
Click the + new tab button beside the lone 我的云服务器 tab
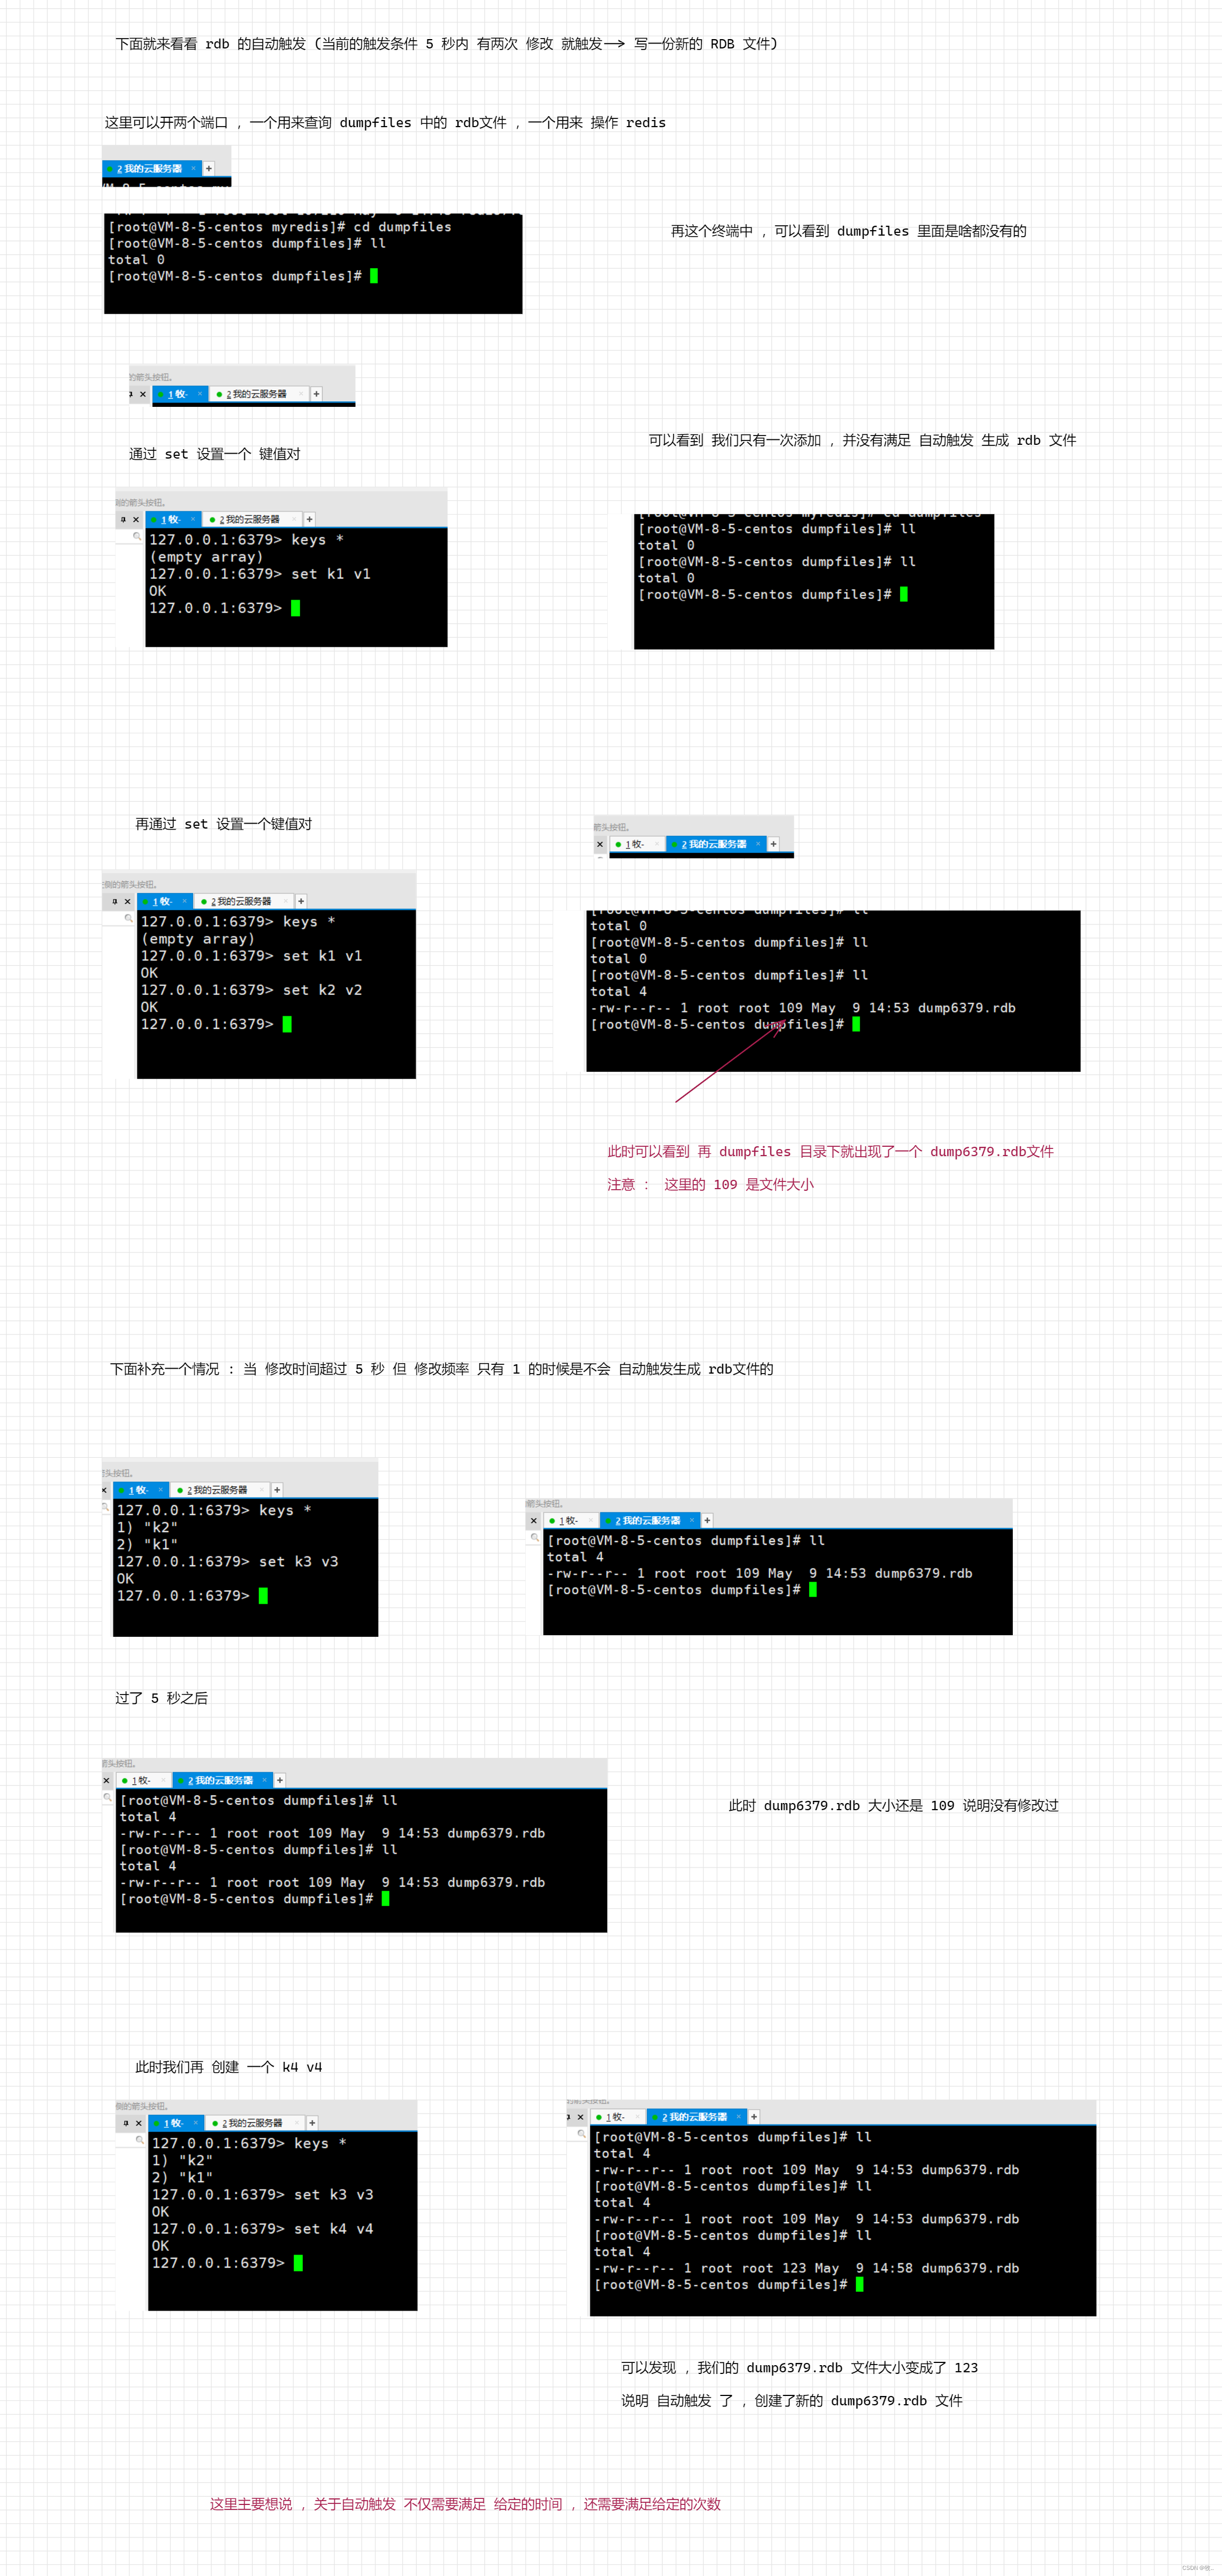click(209, 168)
